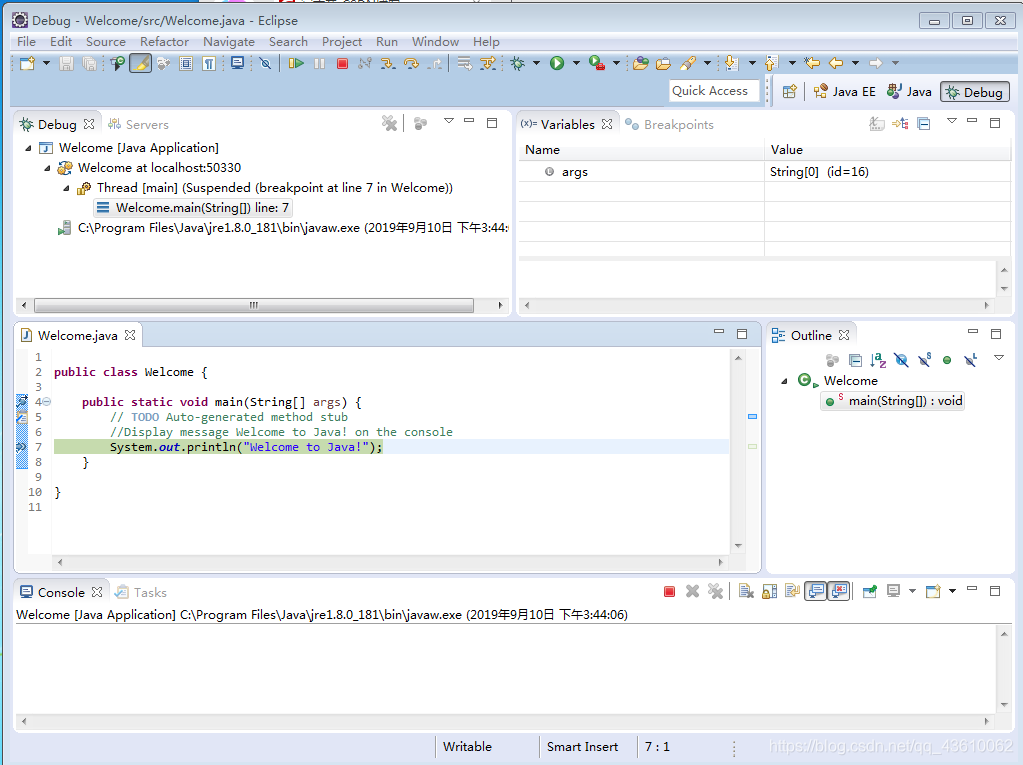Click the Terminate icon in Console toolbar
Viewport: 1023px width, 765px height.
tap(669, 592)
